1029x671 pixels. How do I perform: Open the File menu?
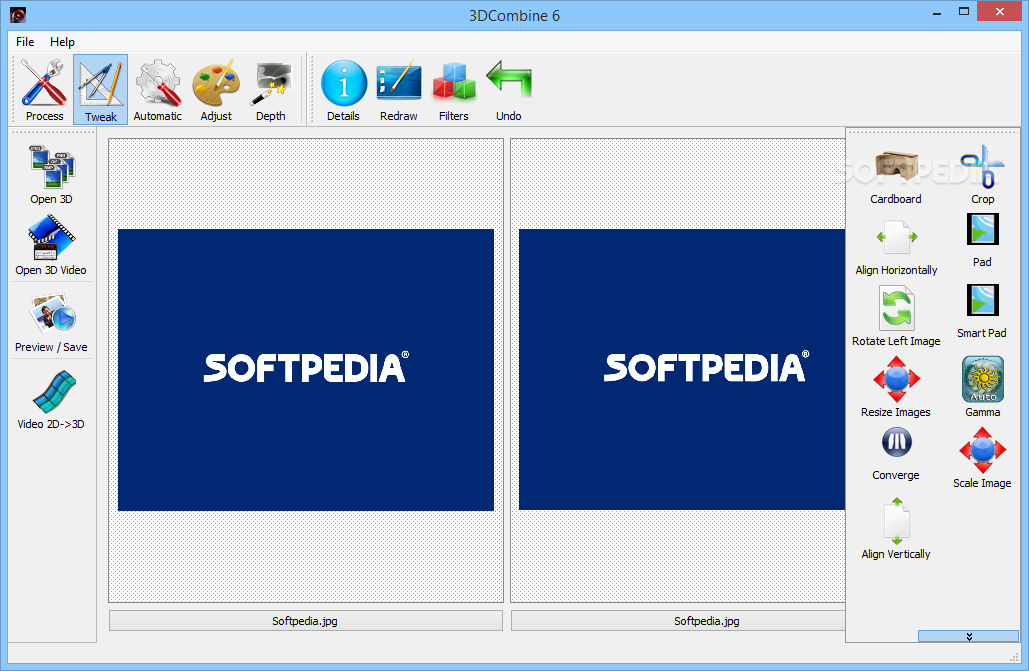25,41
